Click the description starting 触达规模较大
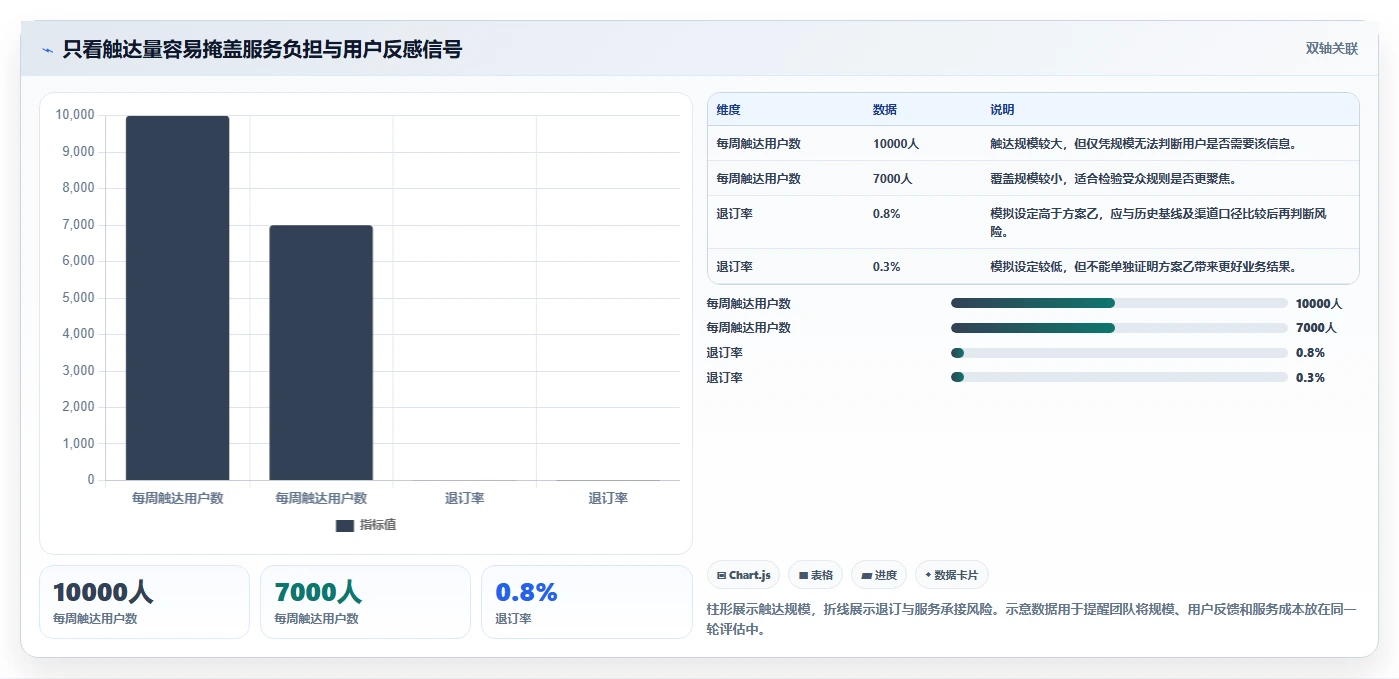This screenshot has width=1399, height=679. click(1144, 144)
